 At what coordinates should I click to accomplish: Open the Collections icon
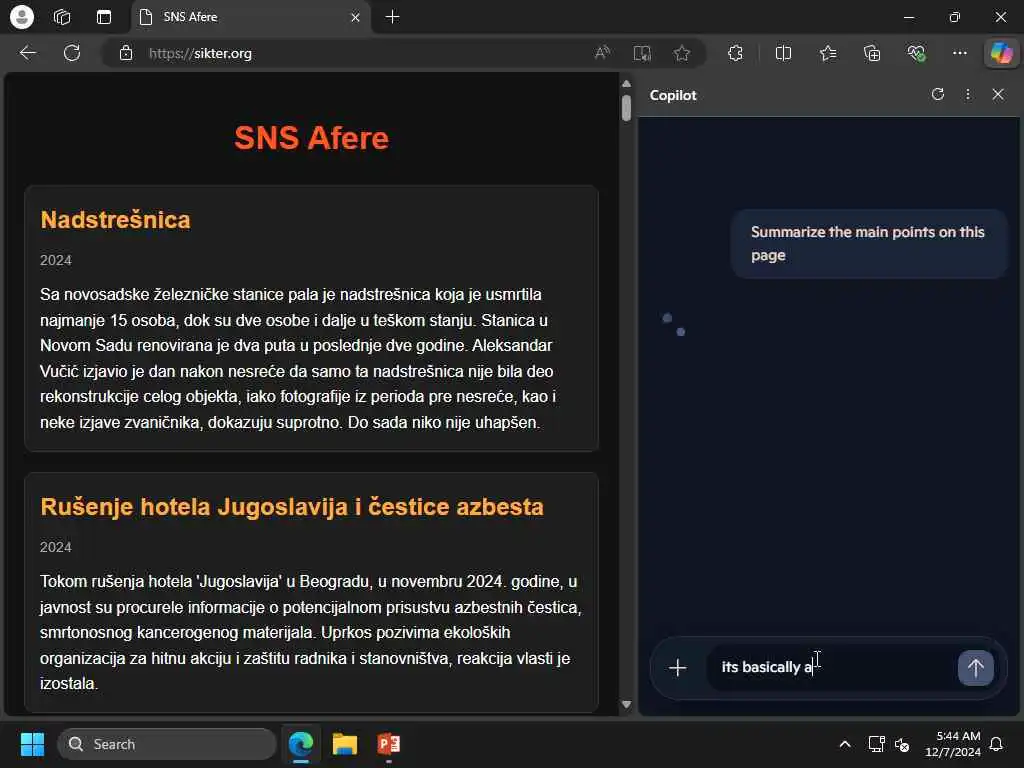click(x=872, y=53)
